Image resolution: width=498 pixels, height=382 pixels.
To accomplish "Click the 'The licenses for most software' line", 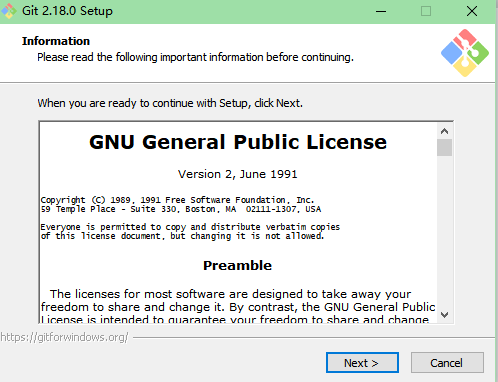I will pos(230,294).
